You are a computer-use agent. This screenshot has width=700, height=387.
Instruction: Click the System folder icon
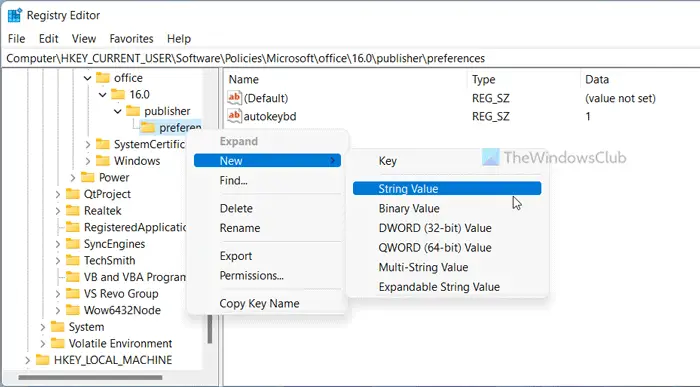pos(57,327)
